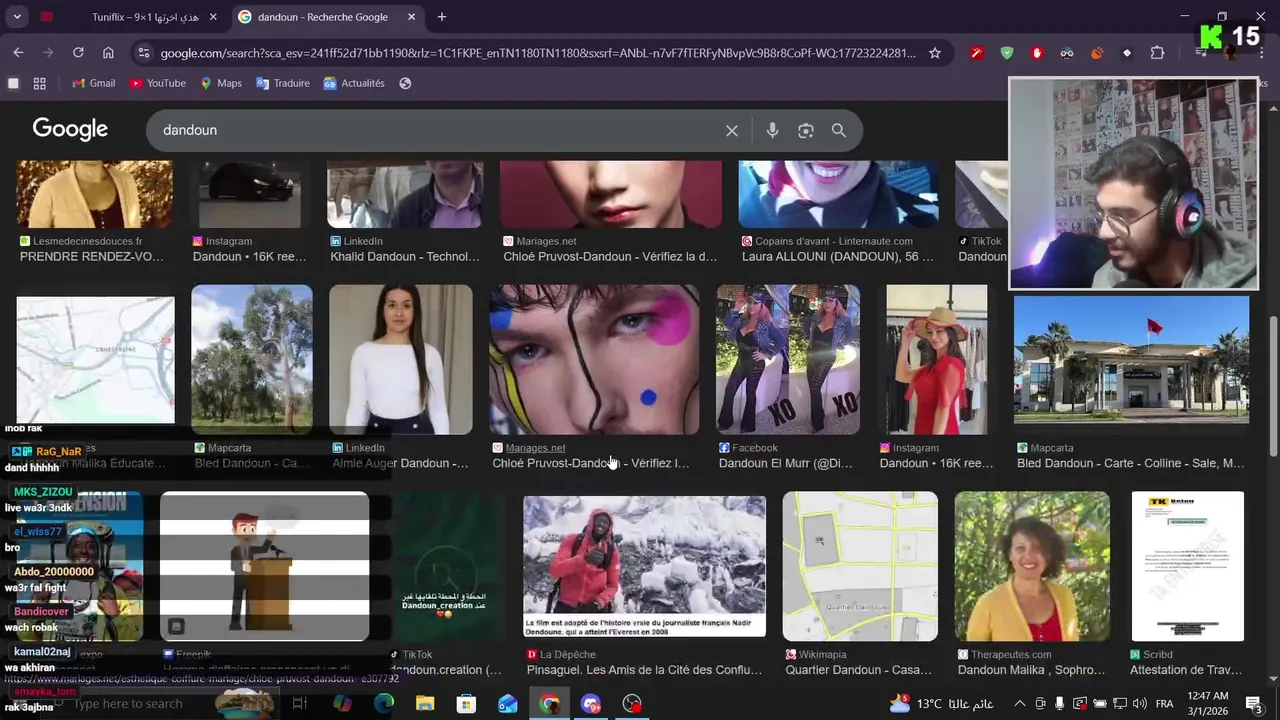This screenshot has height=720, width=1280.
Task: Open Microsoft Edge from the taskbar
Action: click(x=384, y=704)
